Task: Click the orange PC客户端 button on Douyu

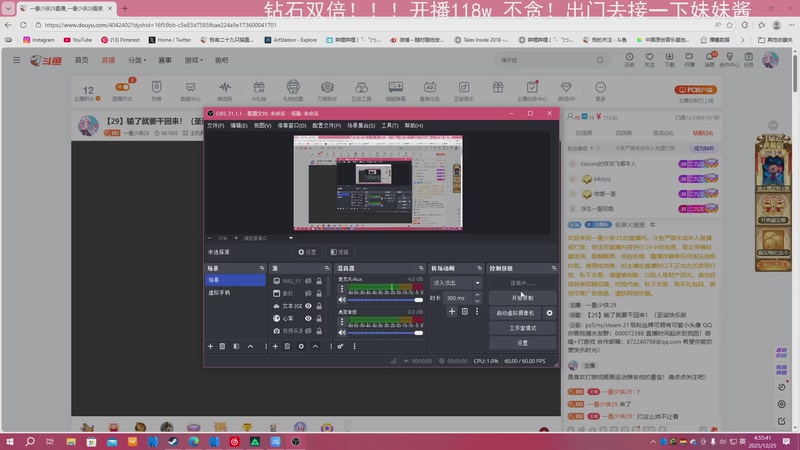Action: coord(696,90)
